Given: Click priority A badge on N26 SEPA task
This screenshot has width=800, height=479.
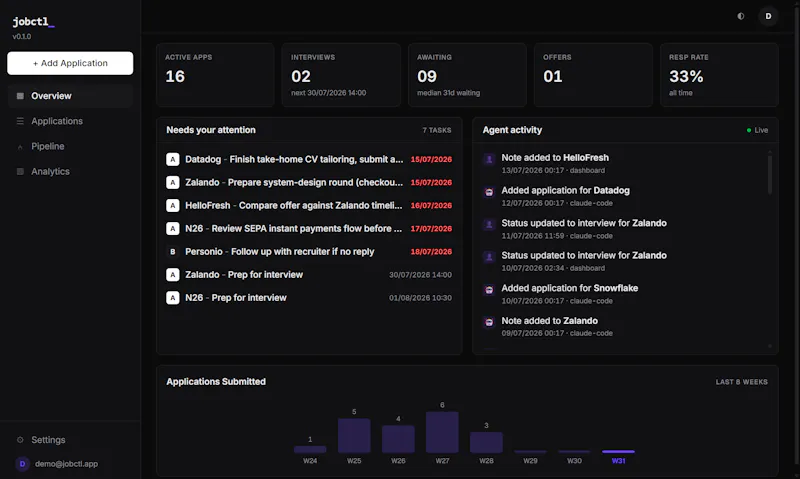Looking at the screenshot, I should tap(172, 229).
